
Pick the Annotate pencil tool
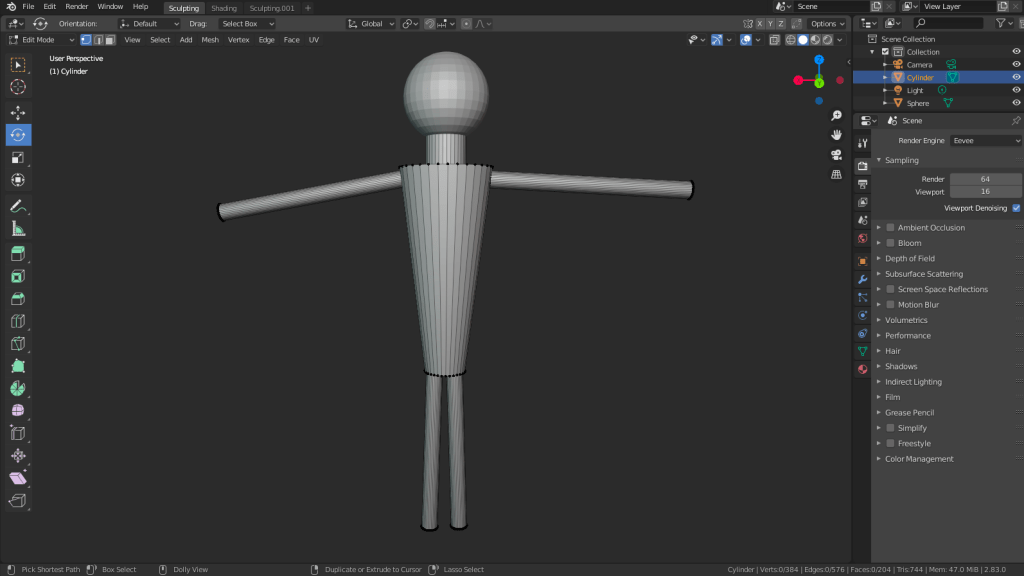pos(18,206)
